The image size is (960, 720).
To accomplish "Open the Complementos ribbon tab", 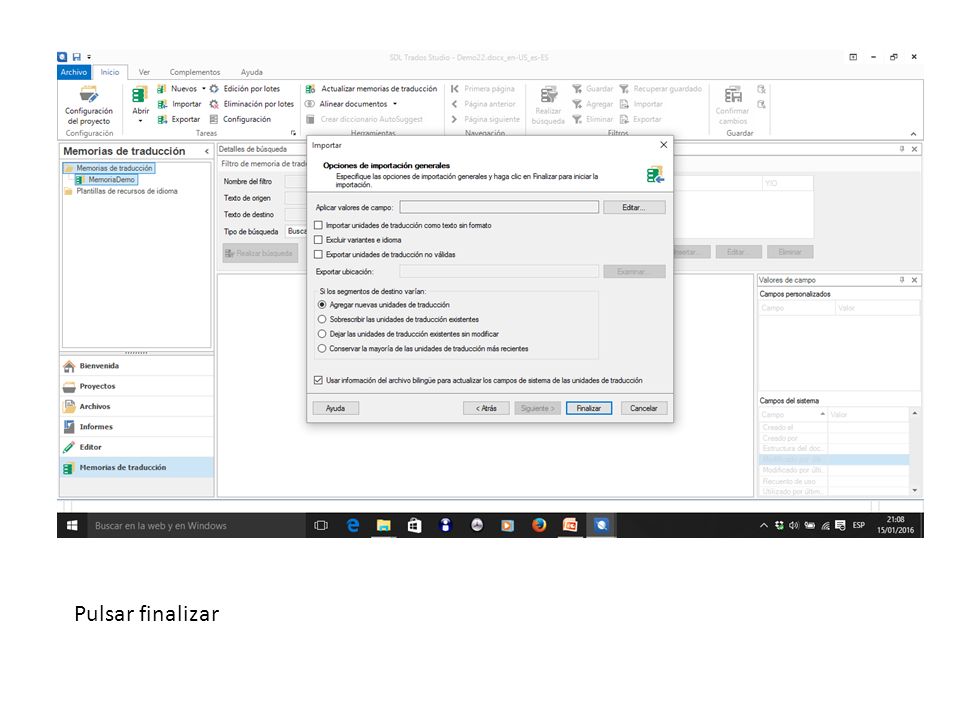I will pos(195,72).
